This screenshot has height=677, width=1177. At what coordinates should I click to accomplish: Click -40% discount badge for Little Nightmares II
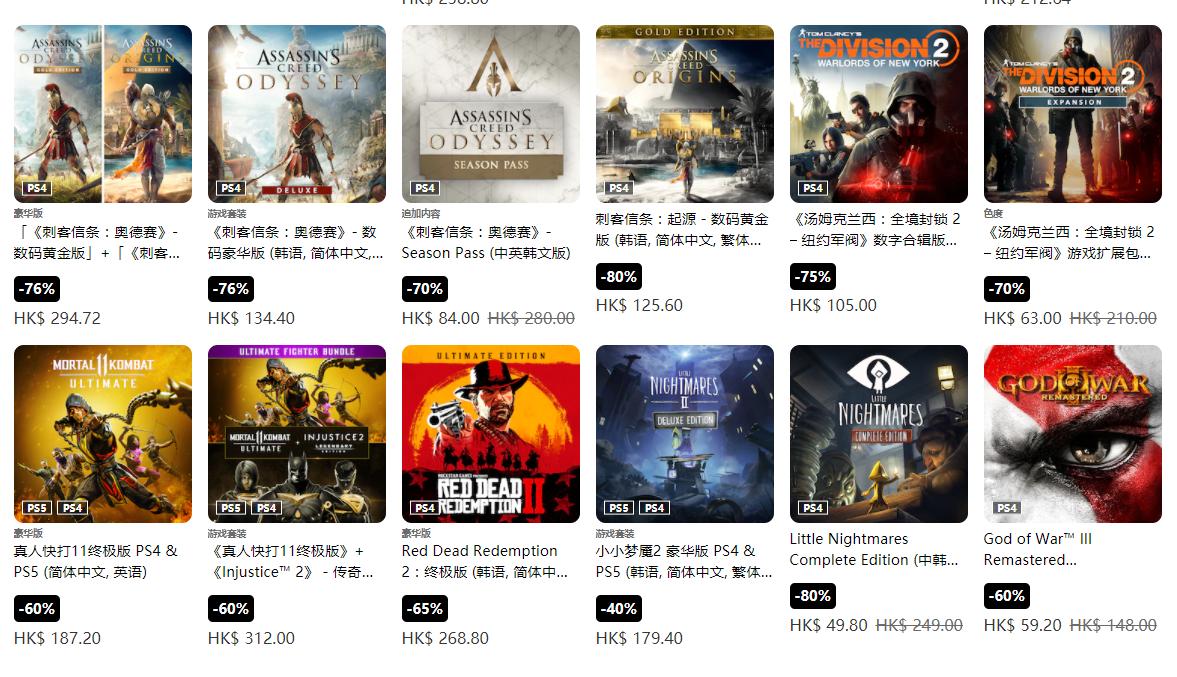[619, 609]
